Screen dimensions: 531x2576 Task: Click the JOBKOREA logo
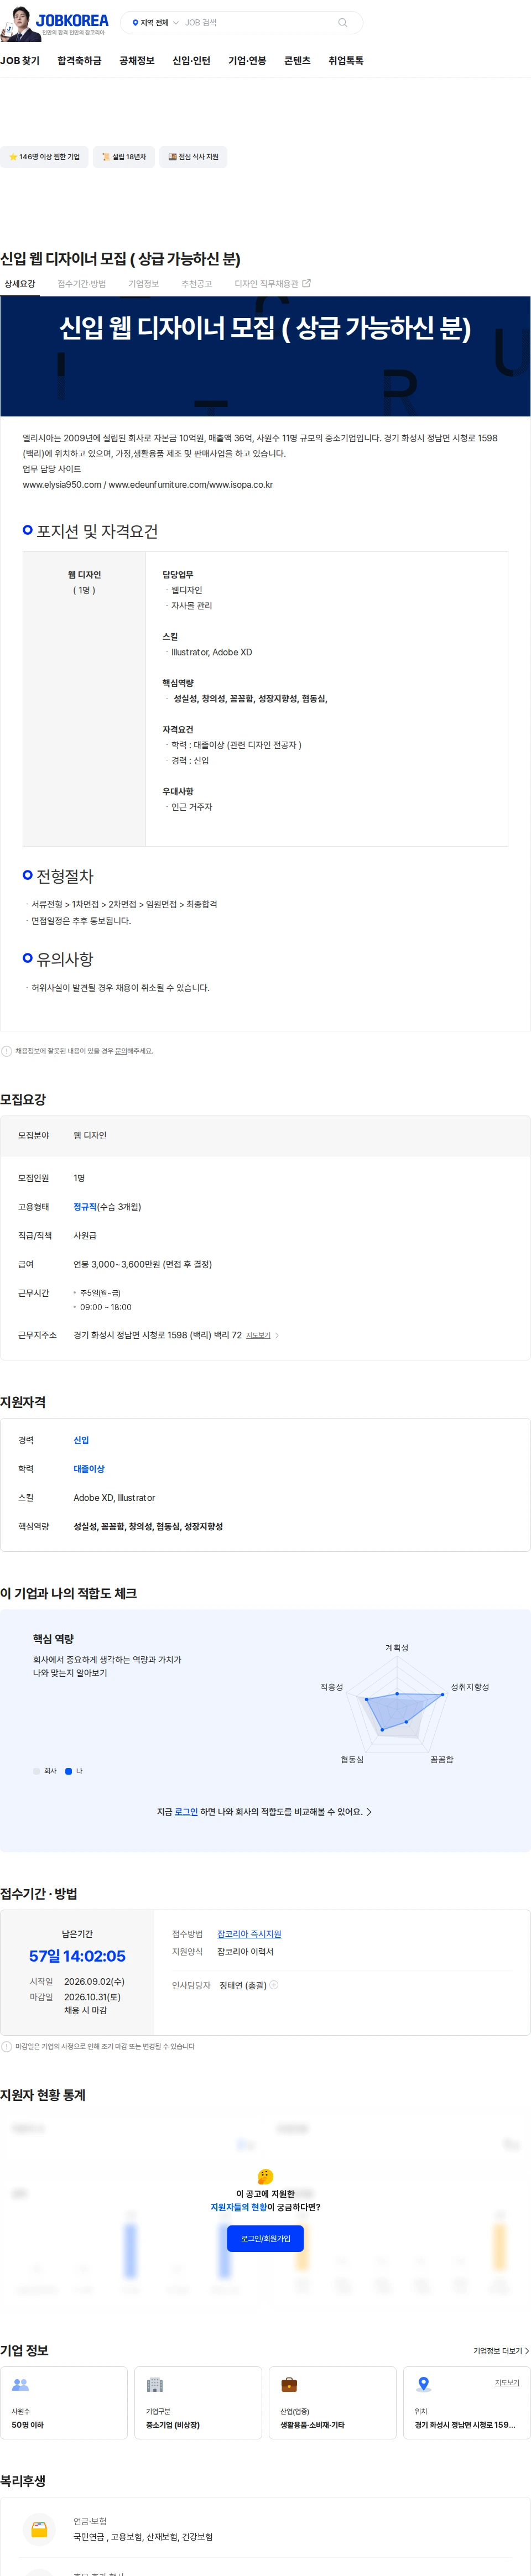(72, 20)
